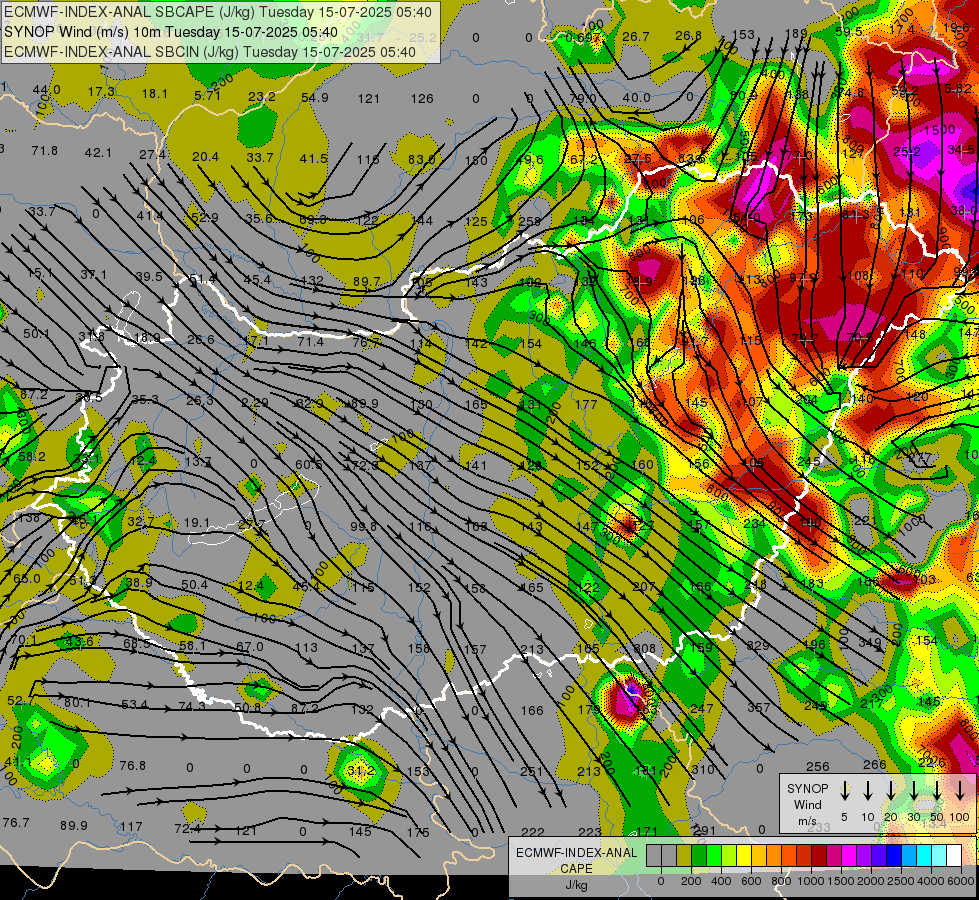Screen dimensions: 979x900
Task: Click the 100 m/s wind arrow in legend
Action: click(x=960, y=791)
